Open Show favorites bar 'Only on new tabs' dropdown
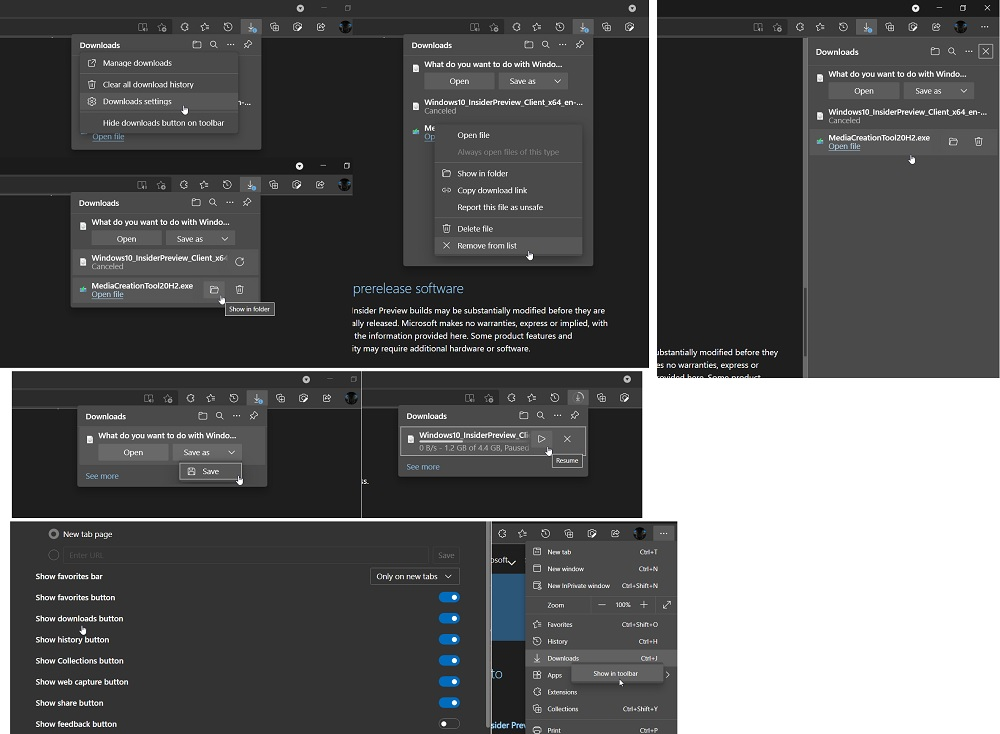1000x734 pixels. pos(415,576)
